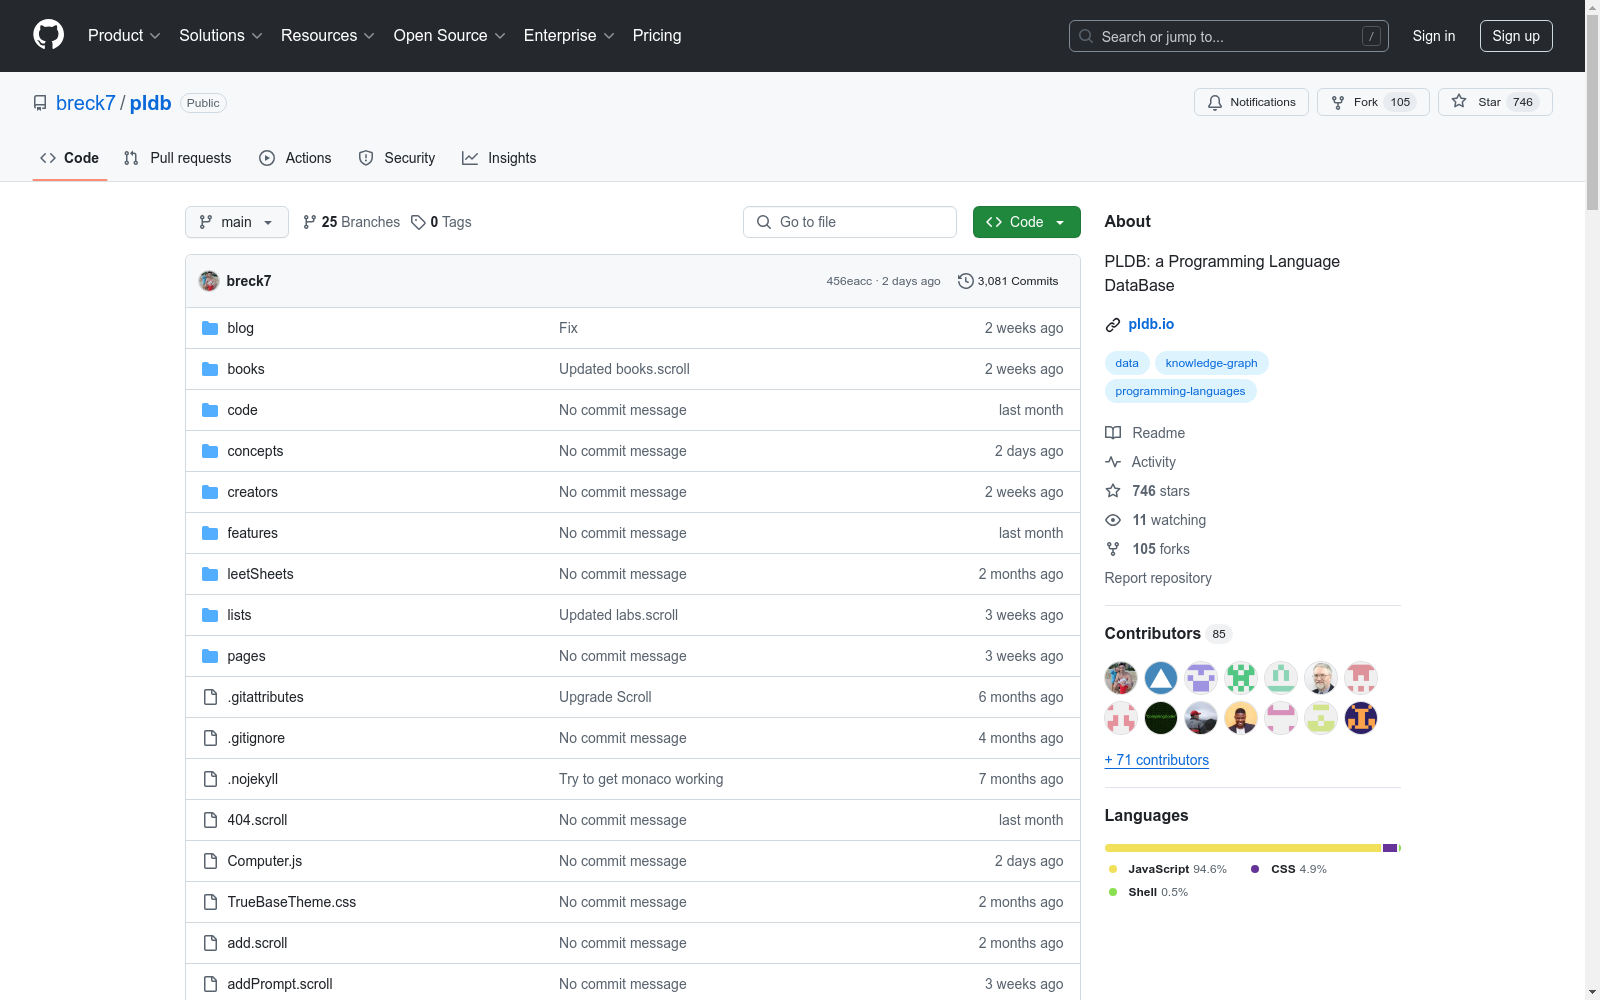Viewport: 1600px width, 1000px height.
Task: Switch to the Insights tab
Action: click(499, 158)
